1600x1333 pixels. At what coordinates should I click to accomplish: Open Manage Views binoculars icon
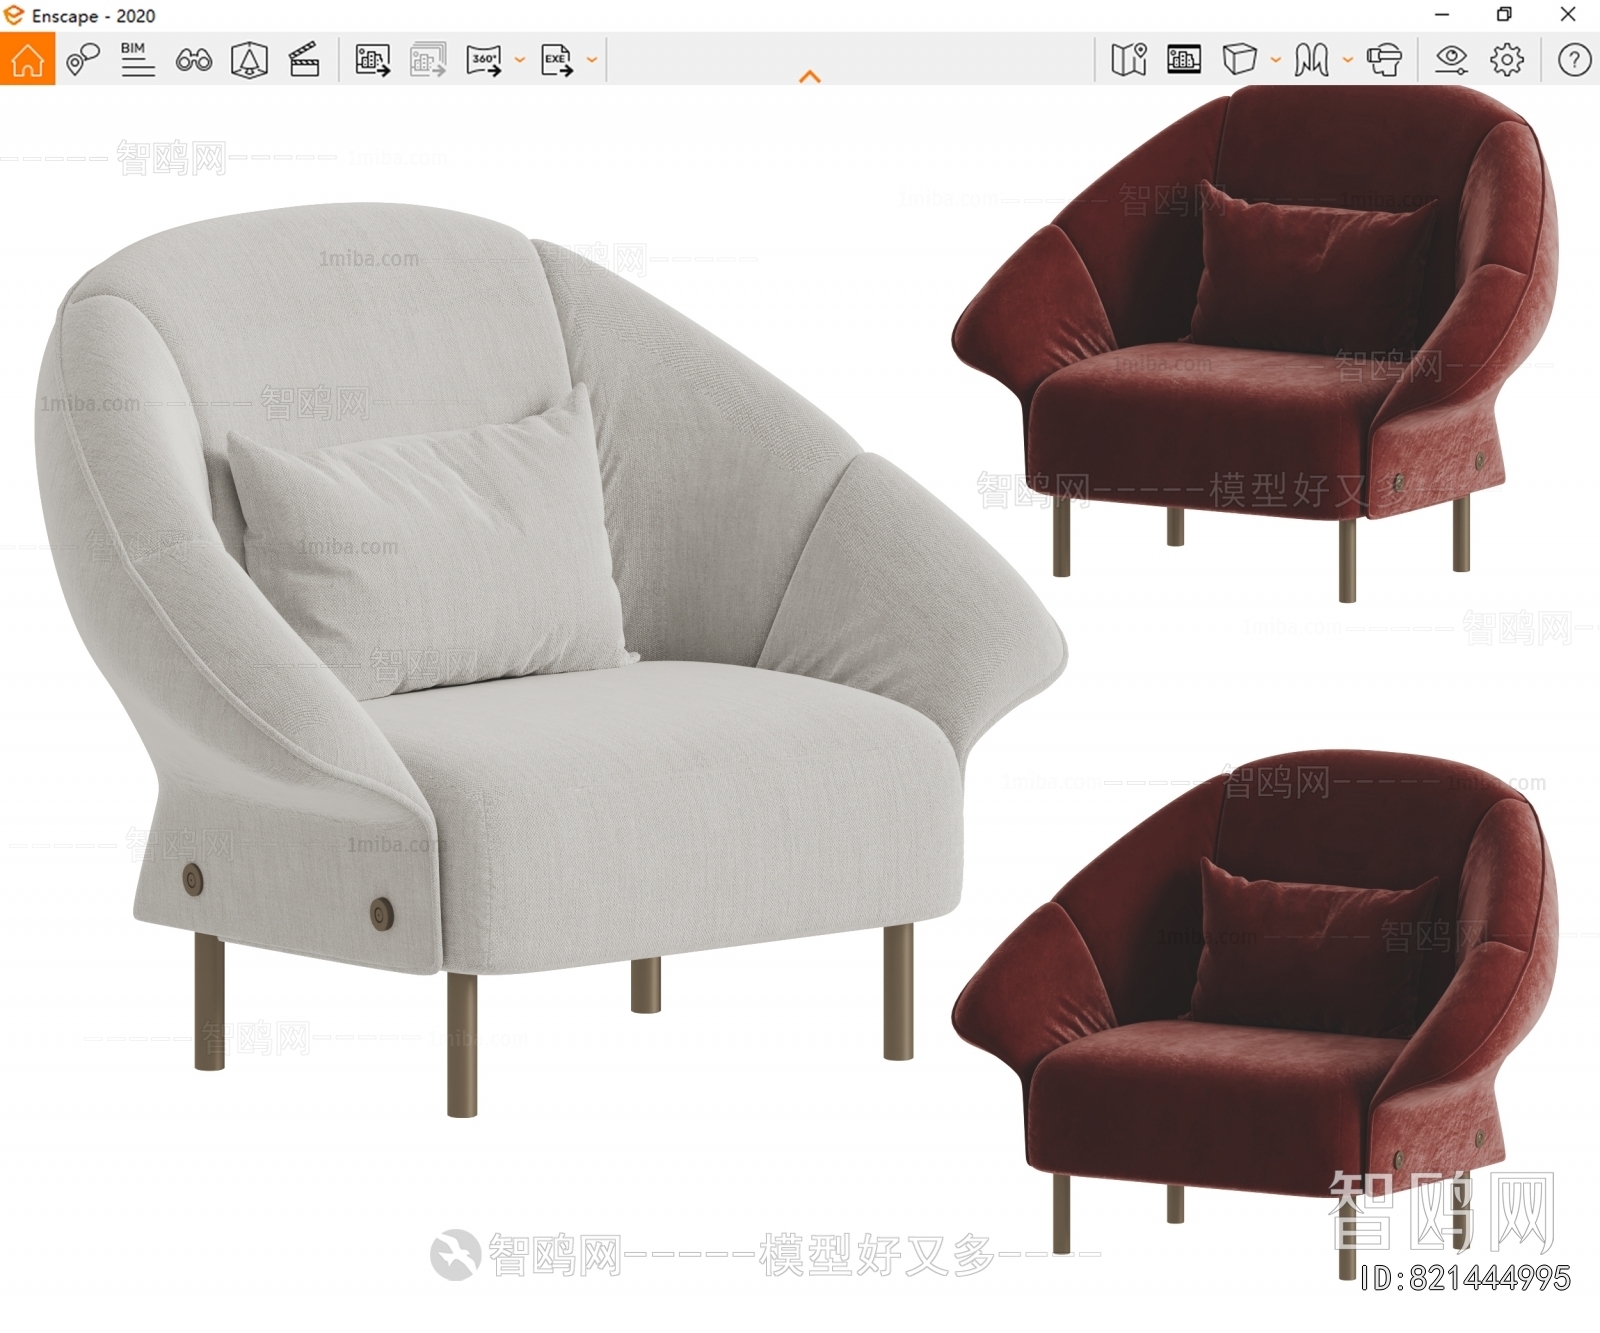pos(193,60)
